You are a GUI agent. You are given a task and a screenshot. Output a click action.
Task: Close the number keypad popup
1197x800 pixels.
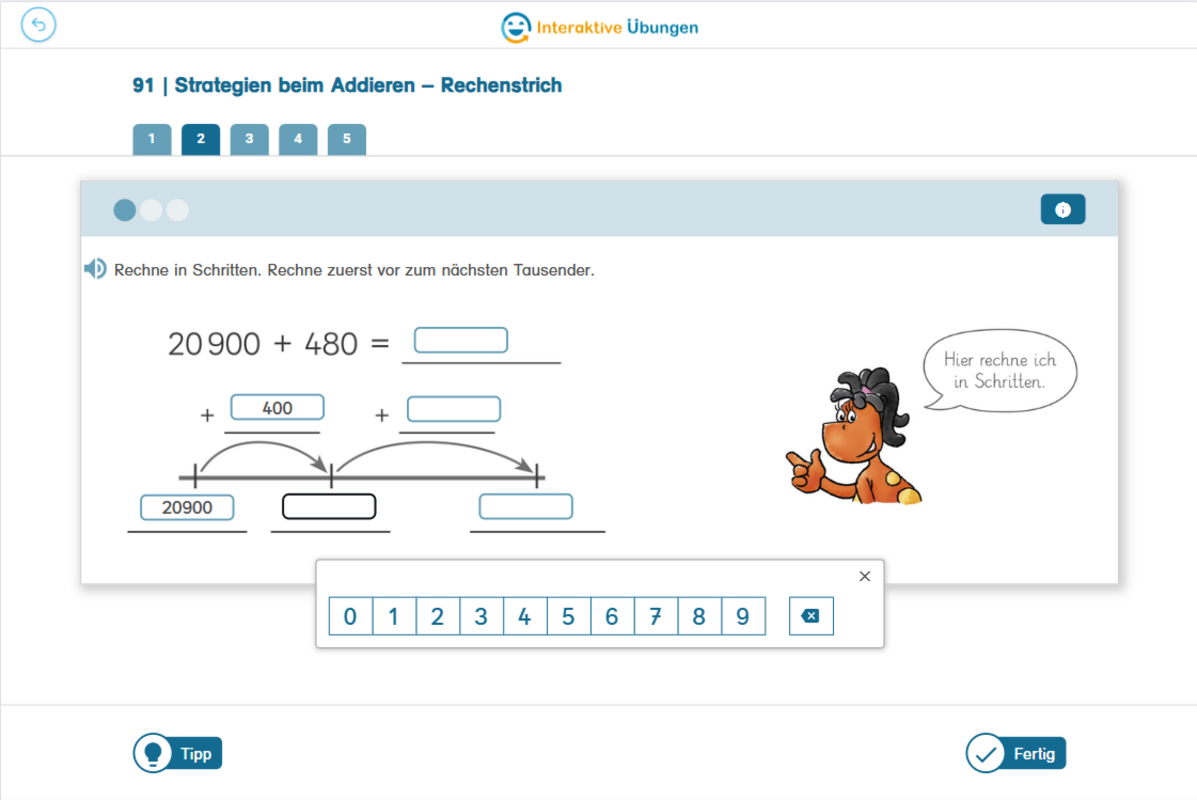tap(864, 576)
